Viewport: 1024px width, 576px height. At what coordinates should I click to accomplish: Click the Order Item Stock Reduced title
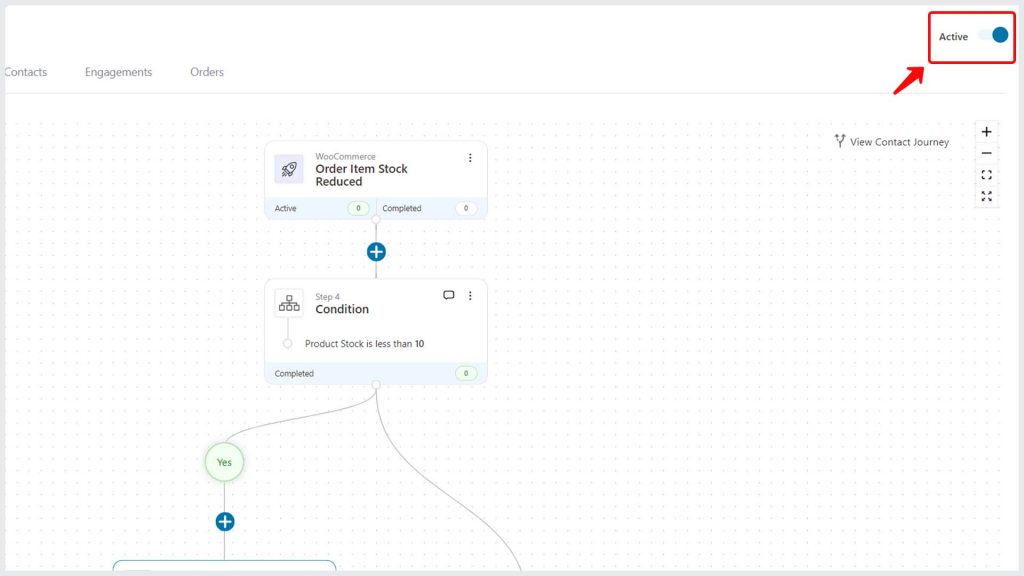(x=361, y=175)
